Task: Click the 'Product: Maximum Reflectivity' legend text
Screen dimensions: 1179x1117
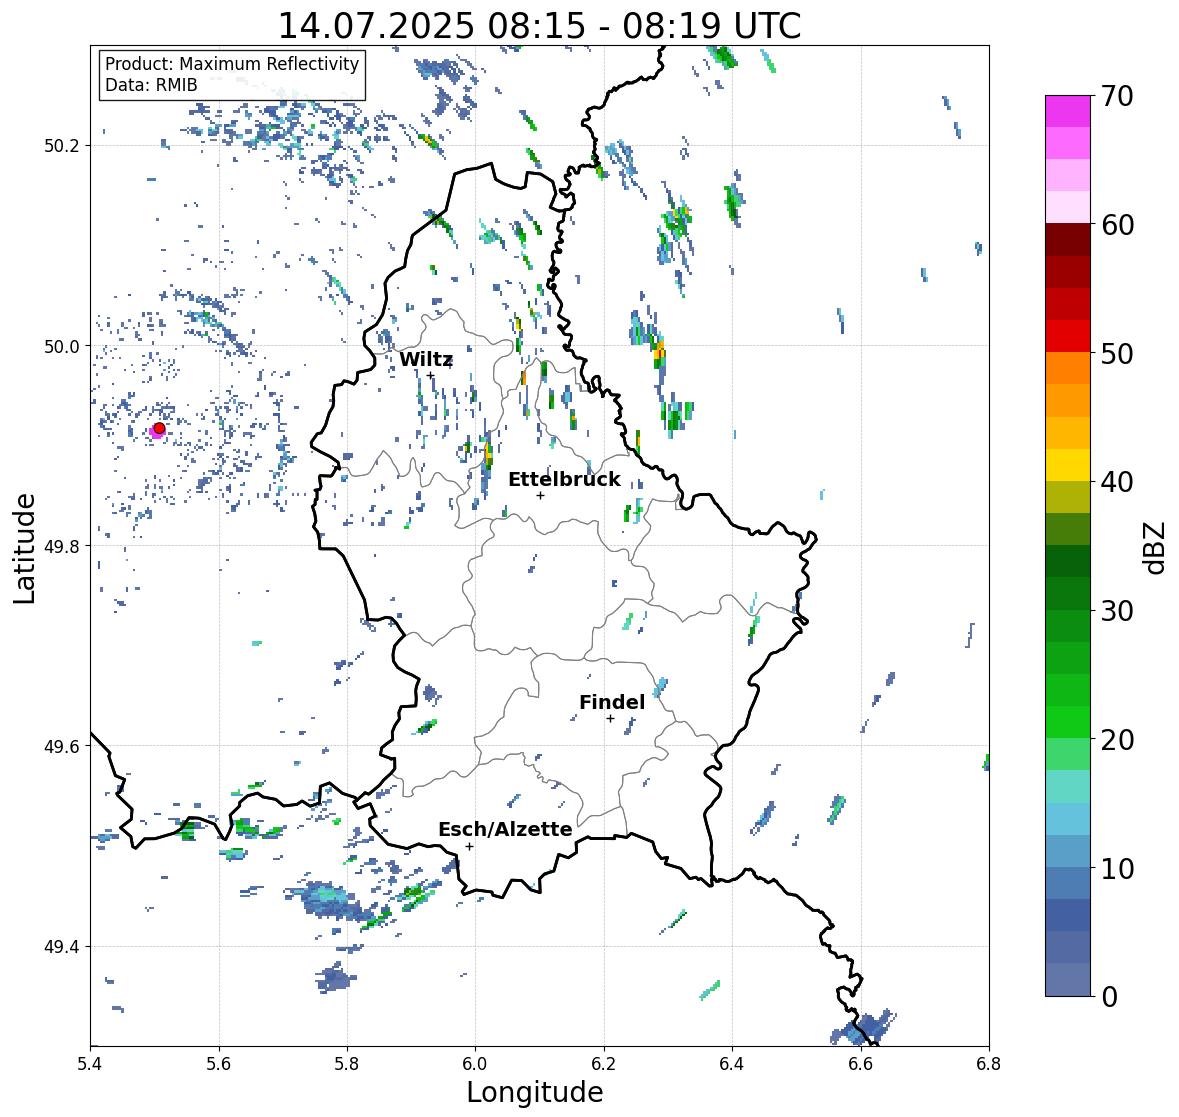Action: [x=232, y=64]
